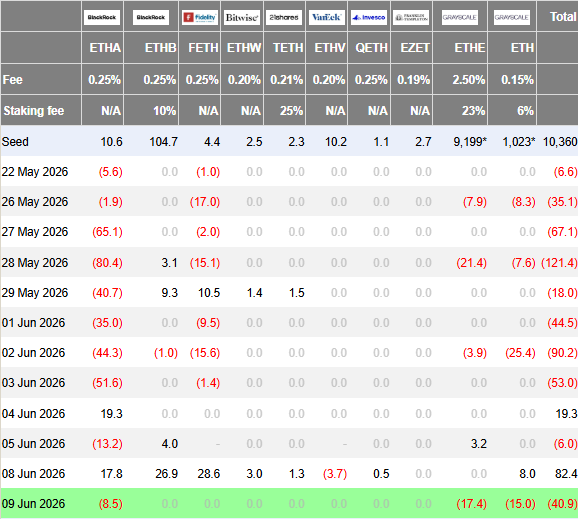The image size is (578, 519).
Task: Click the Total column header
Action: tap(563, 17)
